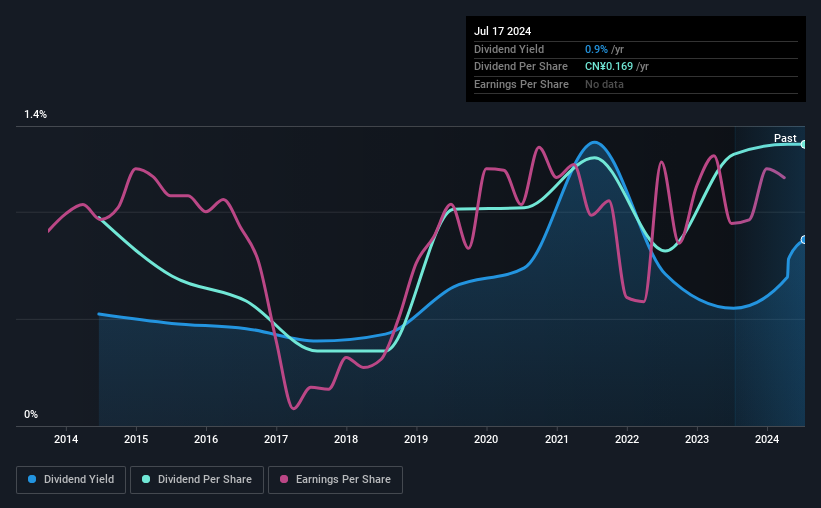Click the teal Dividend Per Share legend dot
This screenshot has width=821, height=508.
(x=146, y=479)
